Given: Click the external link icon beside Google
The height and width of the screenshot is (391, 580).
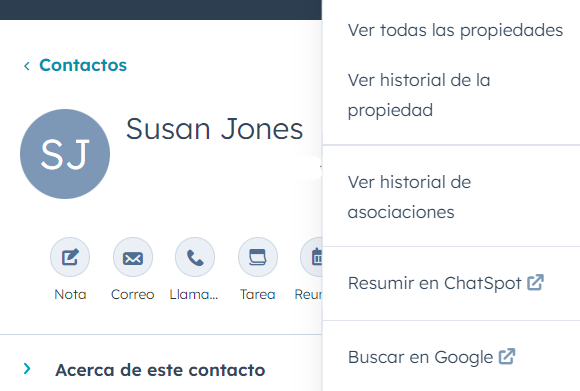Looking at the screenshot, I should coord(507,356).
